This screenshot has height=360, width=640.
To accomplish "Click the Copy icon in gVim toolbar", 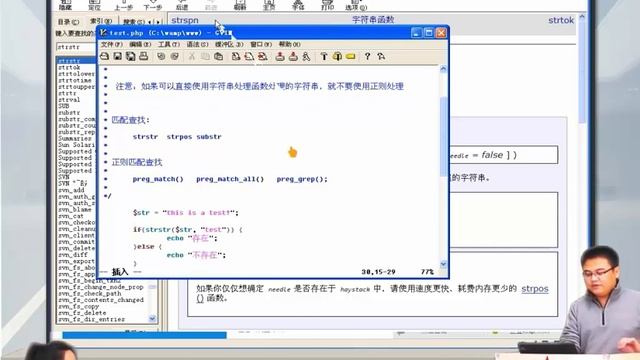I will coord(205,56).
